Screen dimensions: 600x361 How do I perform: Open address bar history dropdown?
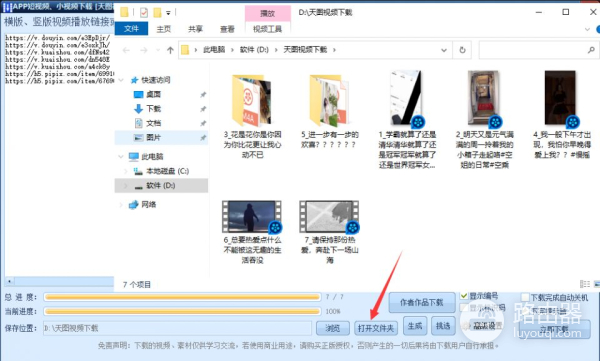tap(444, 50)
